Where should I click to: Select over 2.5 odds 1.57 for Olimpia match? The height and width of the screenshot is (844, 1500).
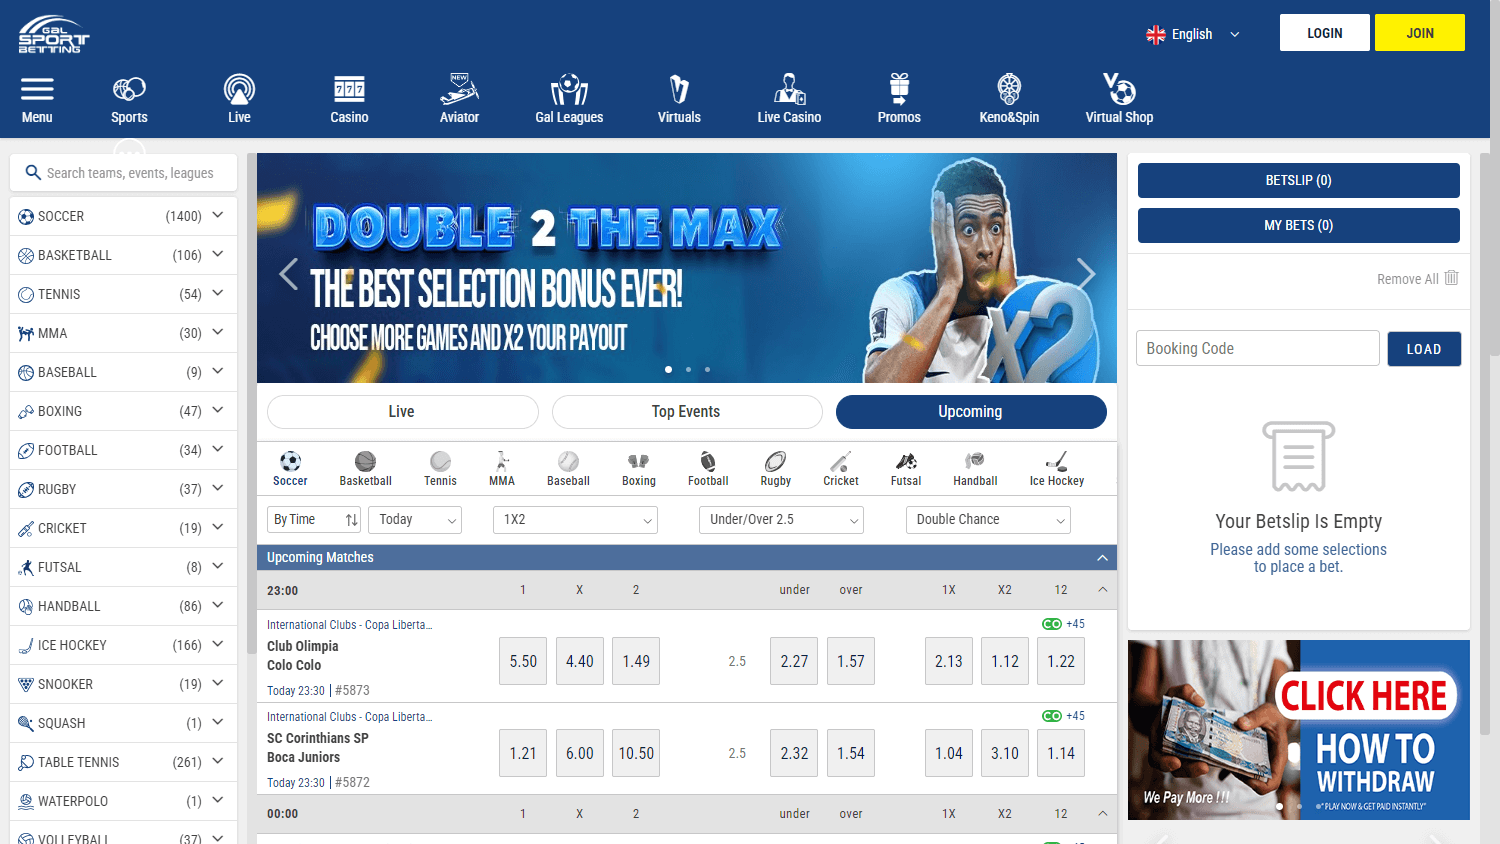point(851,661)
